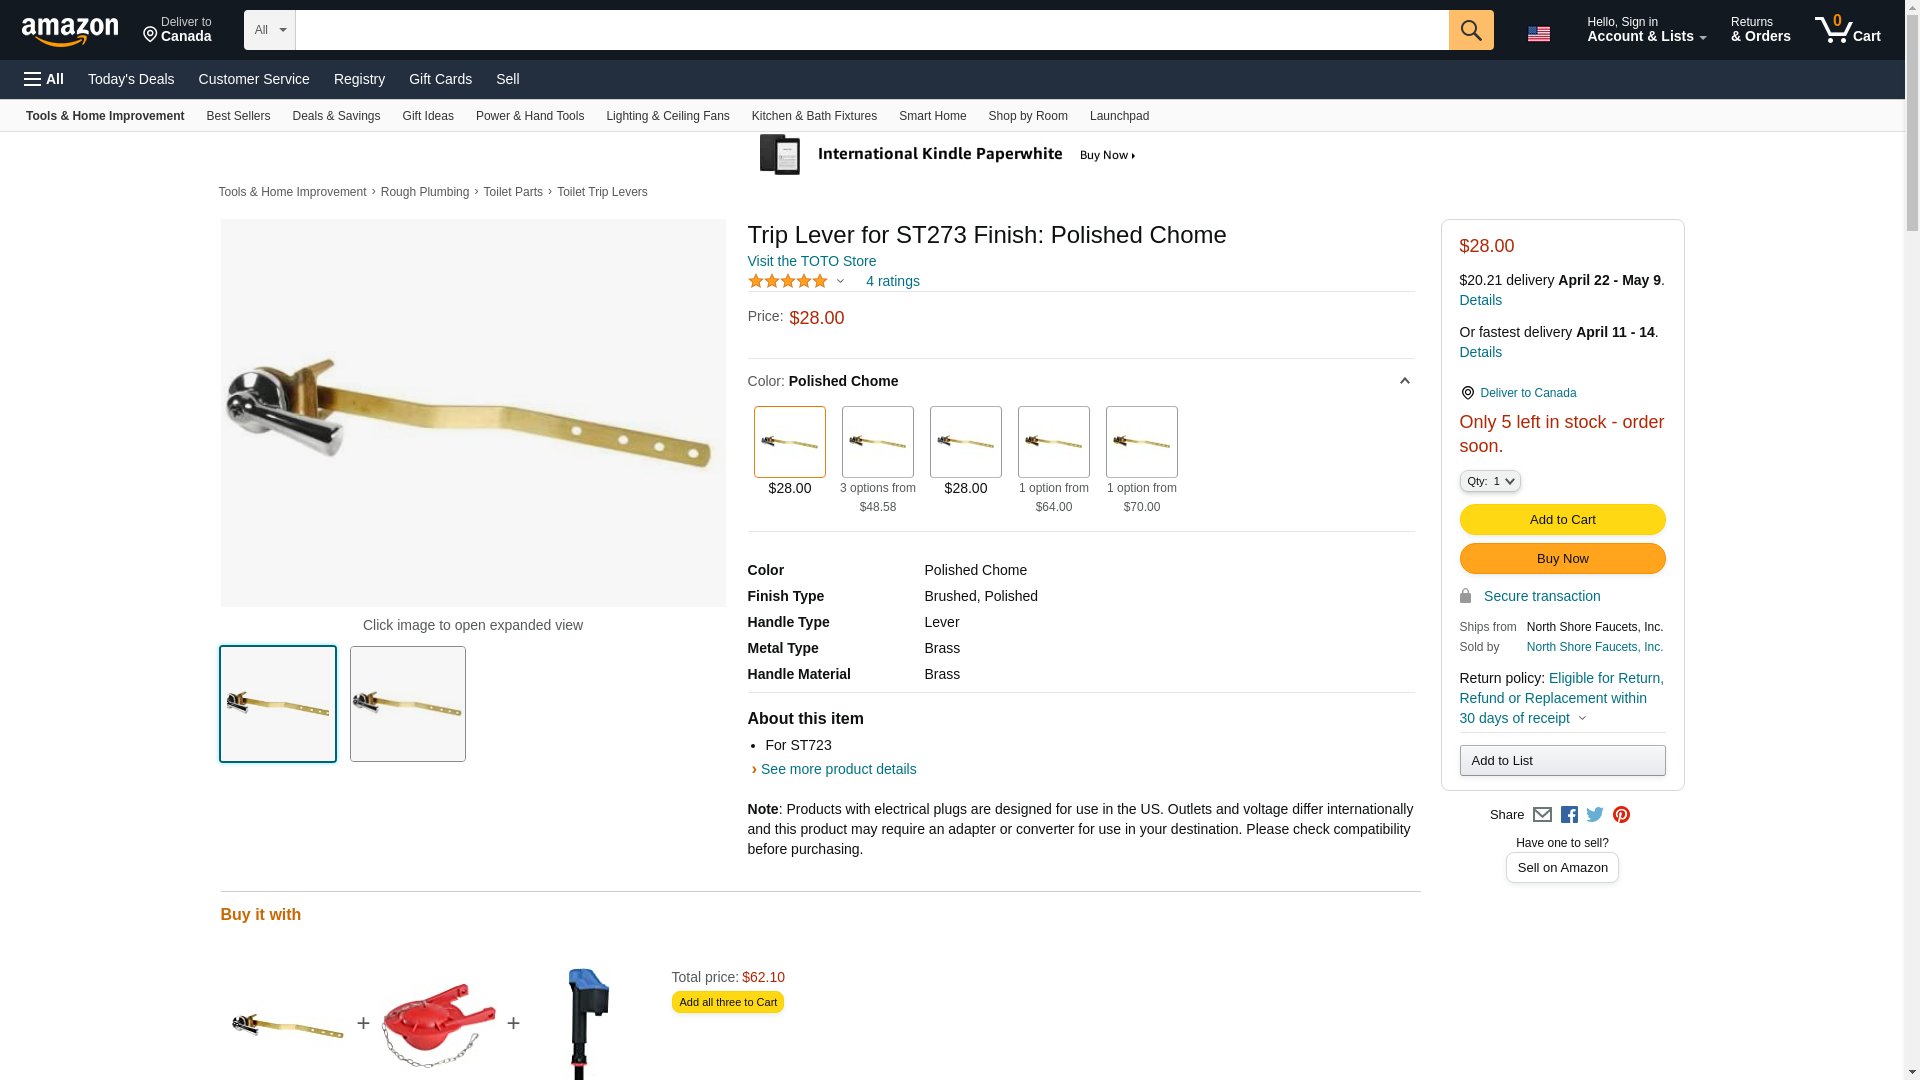Click the Amazon logo
This screenshot has height=1080, width=1920.
[70, 31]
